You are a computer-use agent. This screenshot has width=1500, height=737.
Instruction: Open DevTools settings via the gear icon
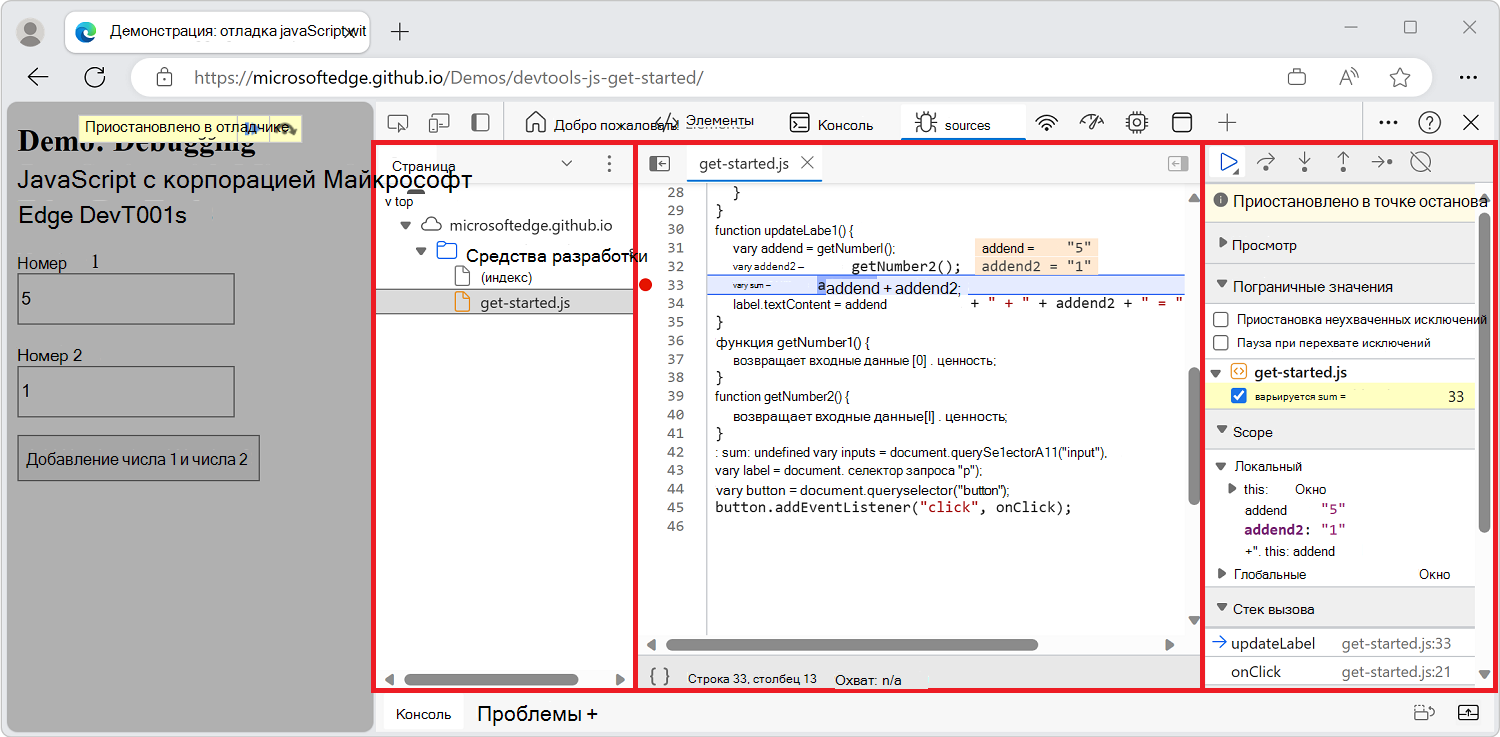pos(1136,121)
